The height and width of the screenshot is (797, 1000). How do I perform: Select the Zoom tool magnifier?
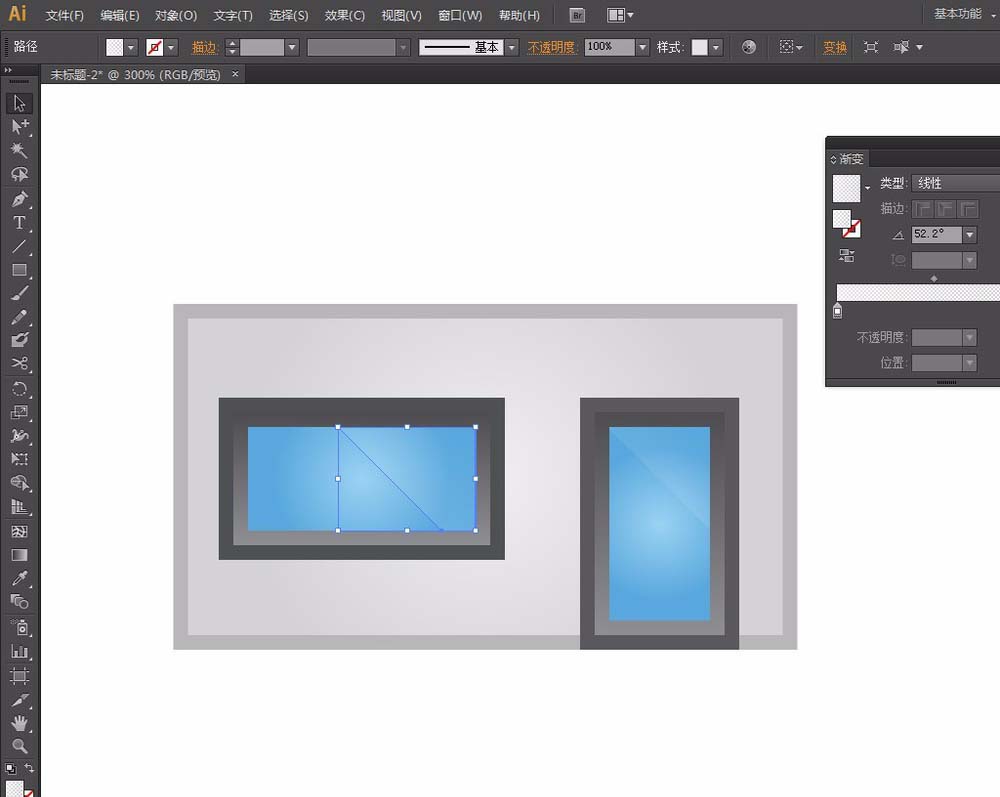click(x=19, y=747)
